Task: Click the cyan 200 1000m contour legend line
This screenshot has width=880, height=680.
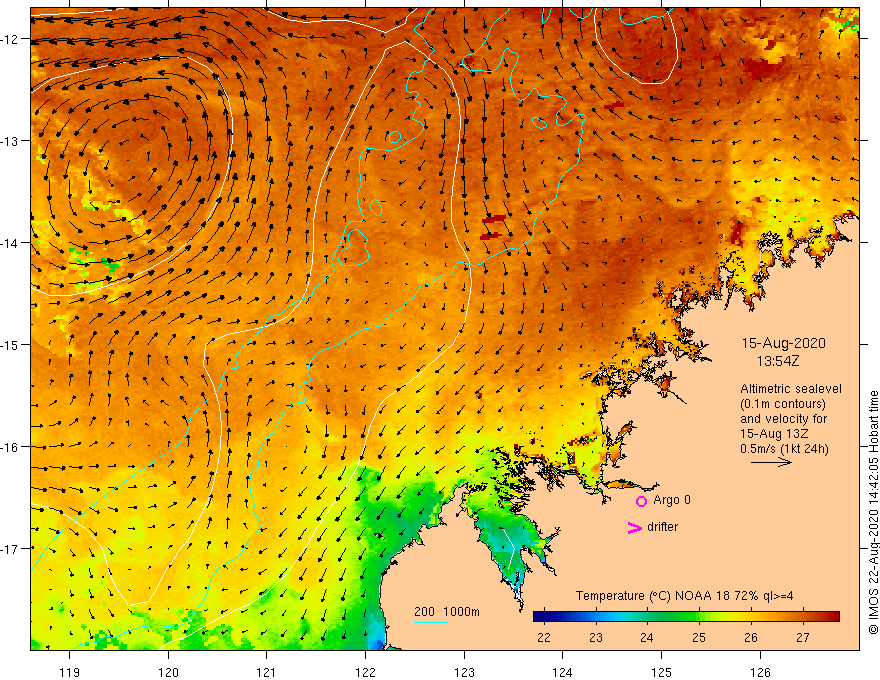Action: tap(430, 622)
